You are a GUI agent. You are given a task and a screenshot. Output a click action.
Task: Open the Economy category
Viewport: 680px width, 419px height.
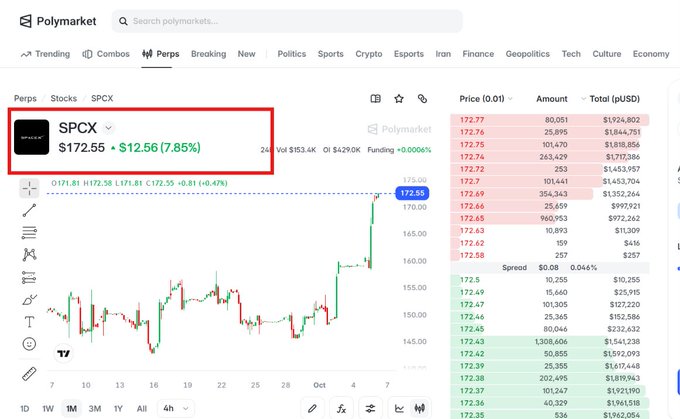click(651, 54)
